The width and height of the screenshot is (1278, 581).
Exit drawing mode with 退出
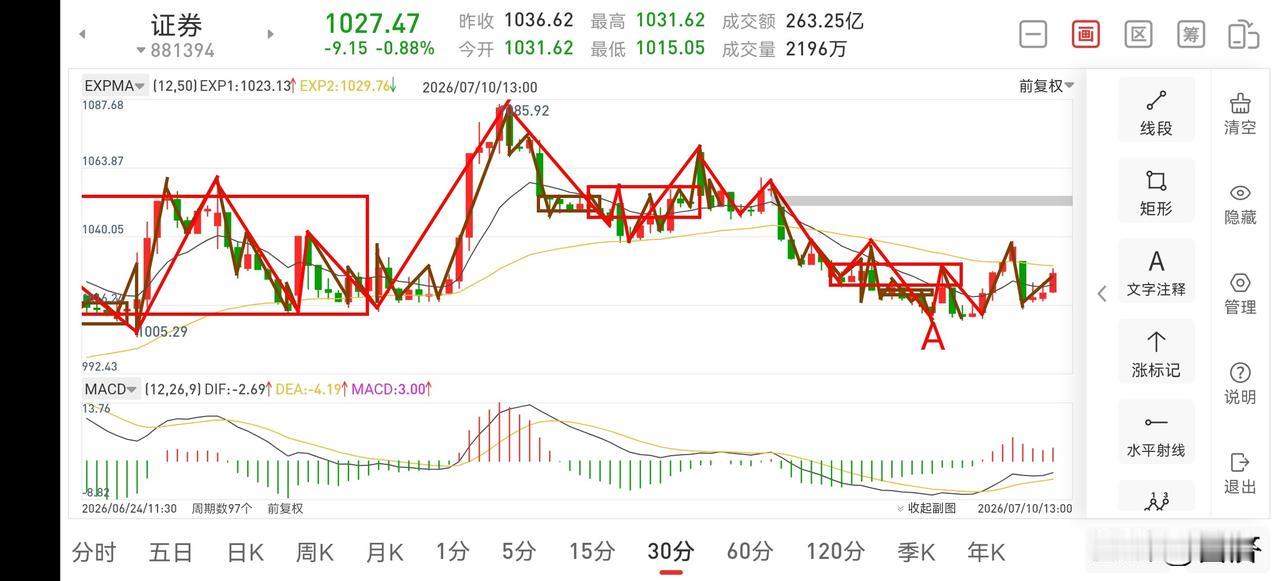pyautogui.click(x=1240, y=473)
